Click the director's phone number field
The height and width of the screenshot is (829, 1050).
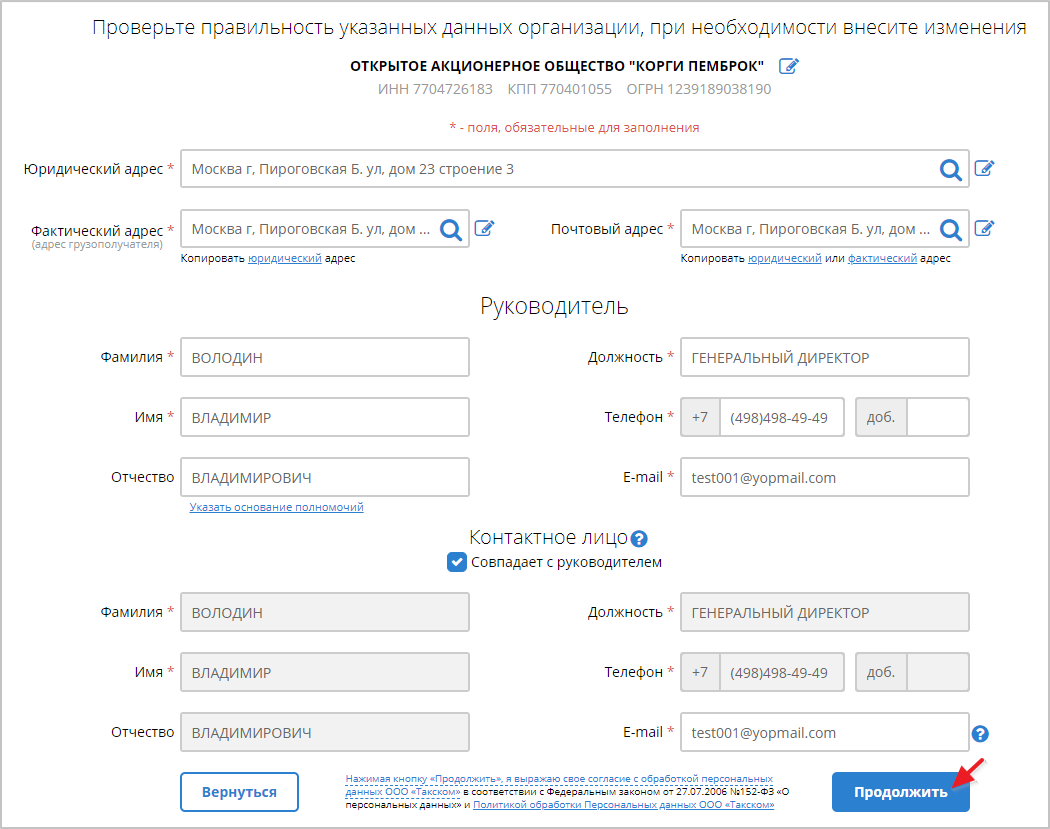click(780, 417)
